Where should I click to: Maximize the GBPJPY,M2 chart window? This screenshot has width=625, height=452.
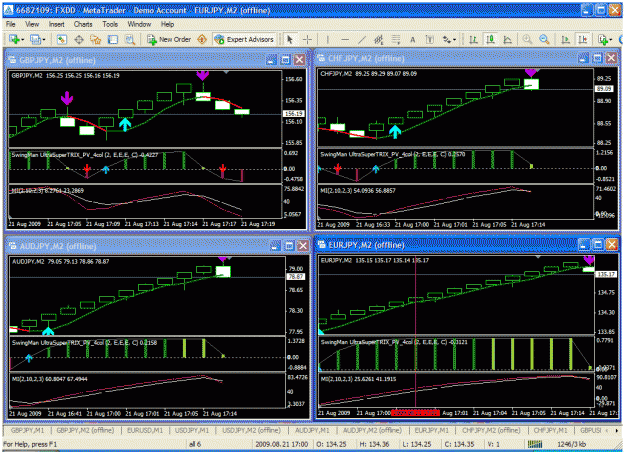click(285, 60)
